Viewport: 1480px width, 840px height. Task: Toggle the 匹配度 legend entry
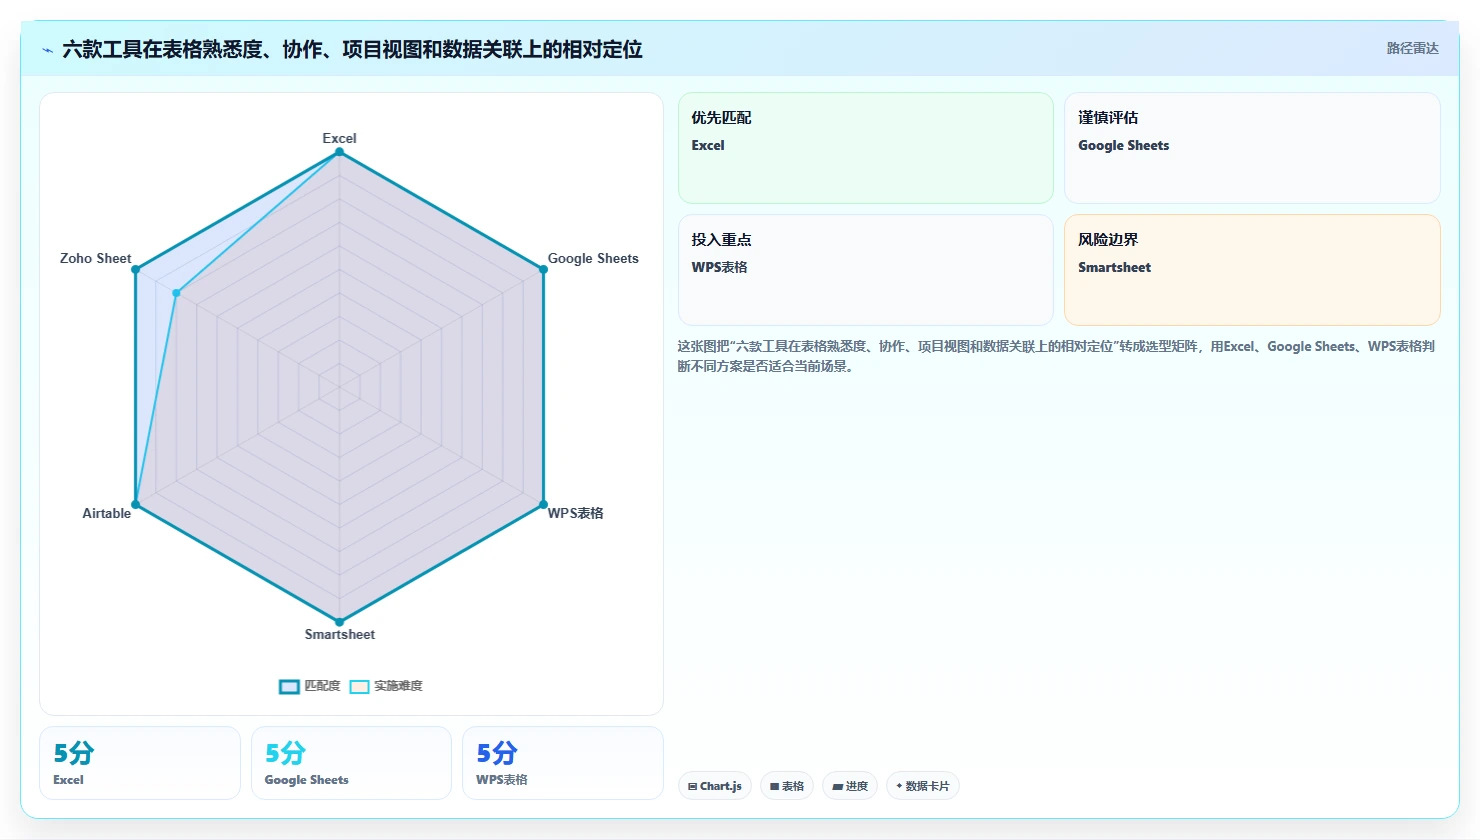pos(309,686)
